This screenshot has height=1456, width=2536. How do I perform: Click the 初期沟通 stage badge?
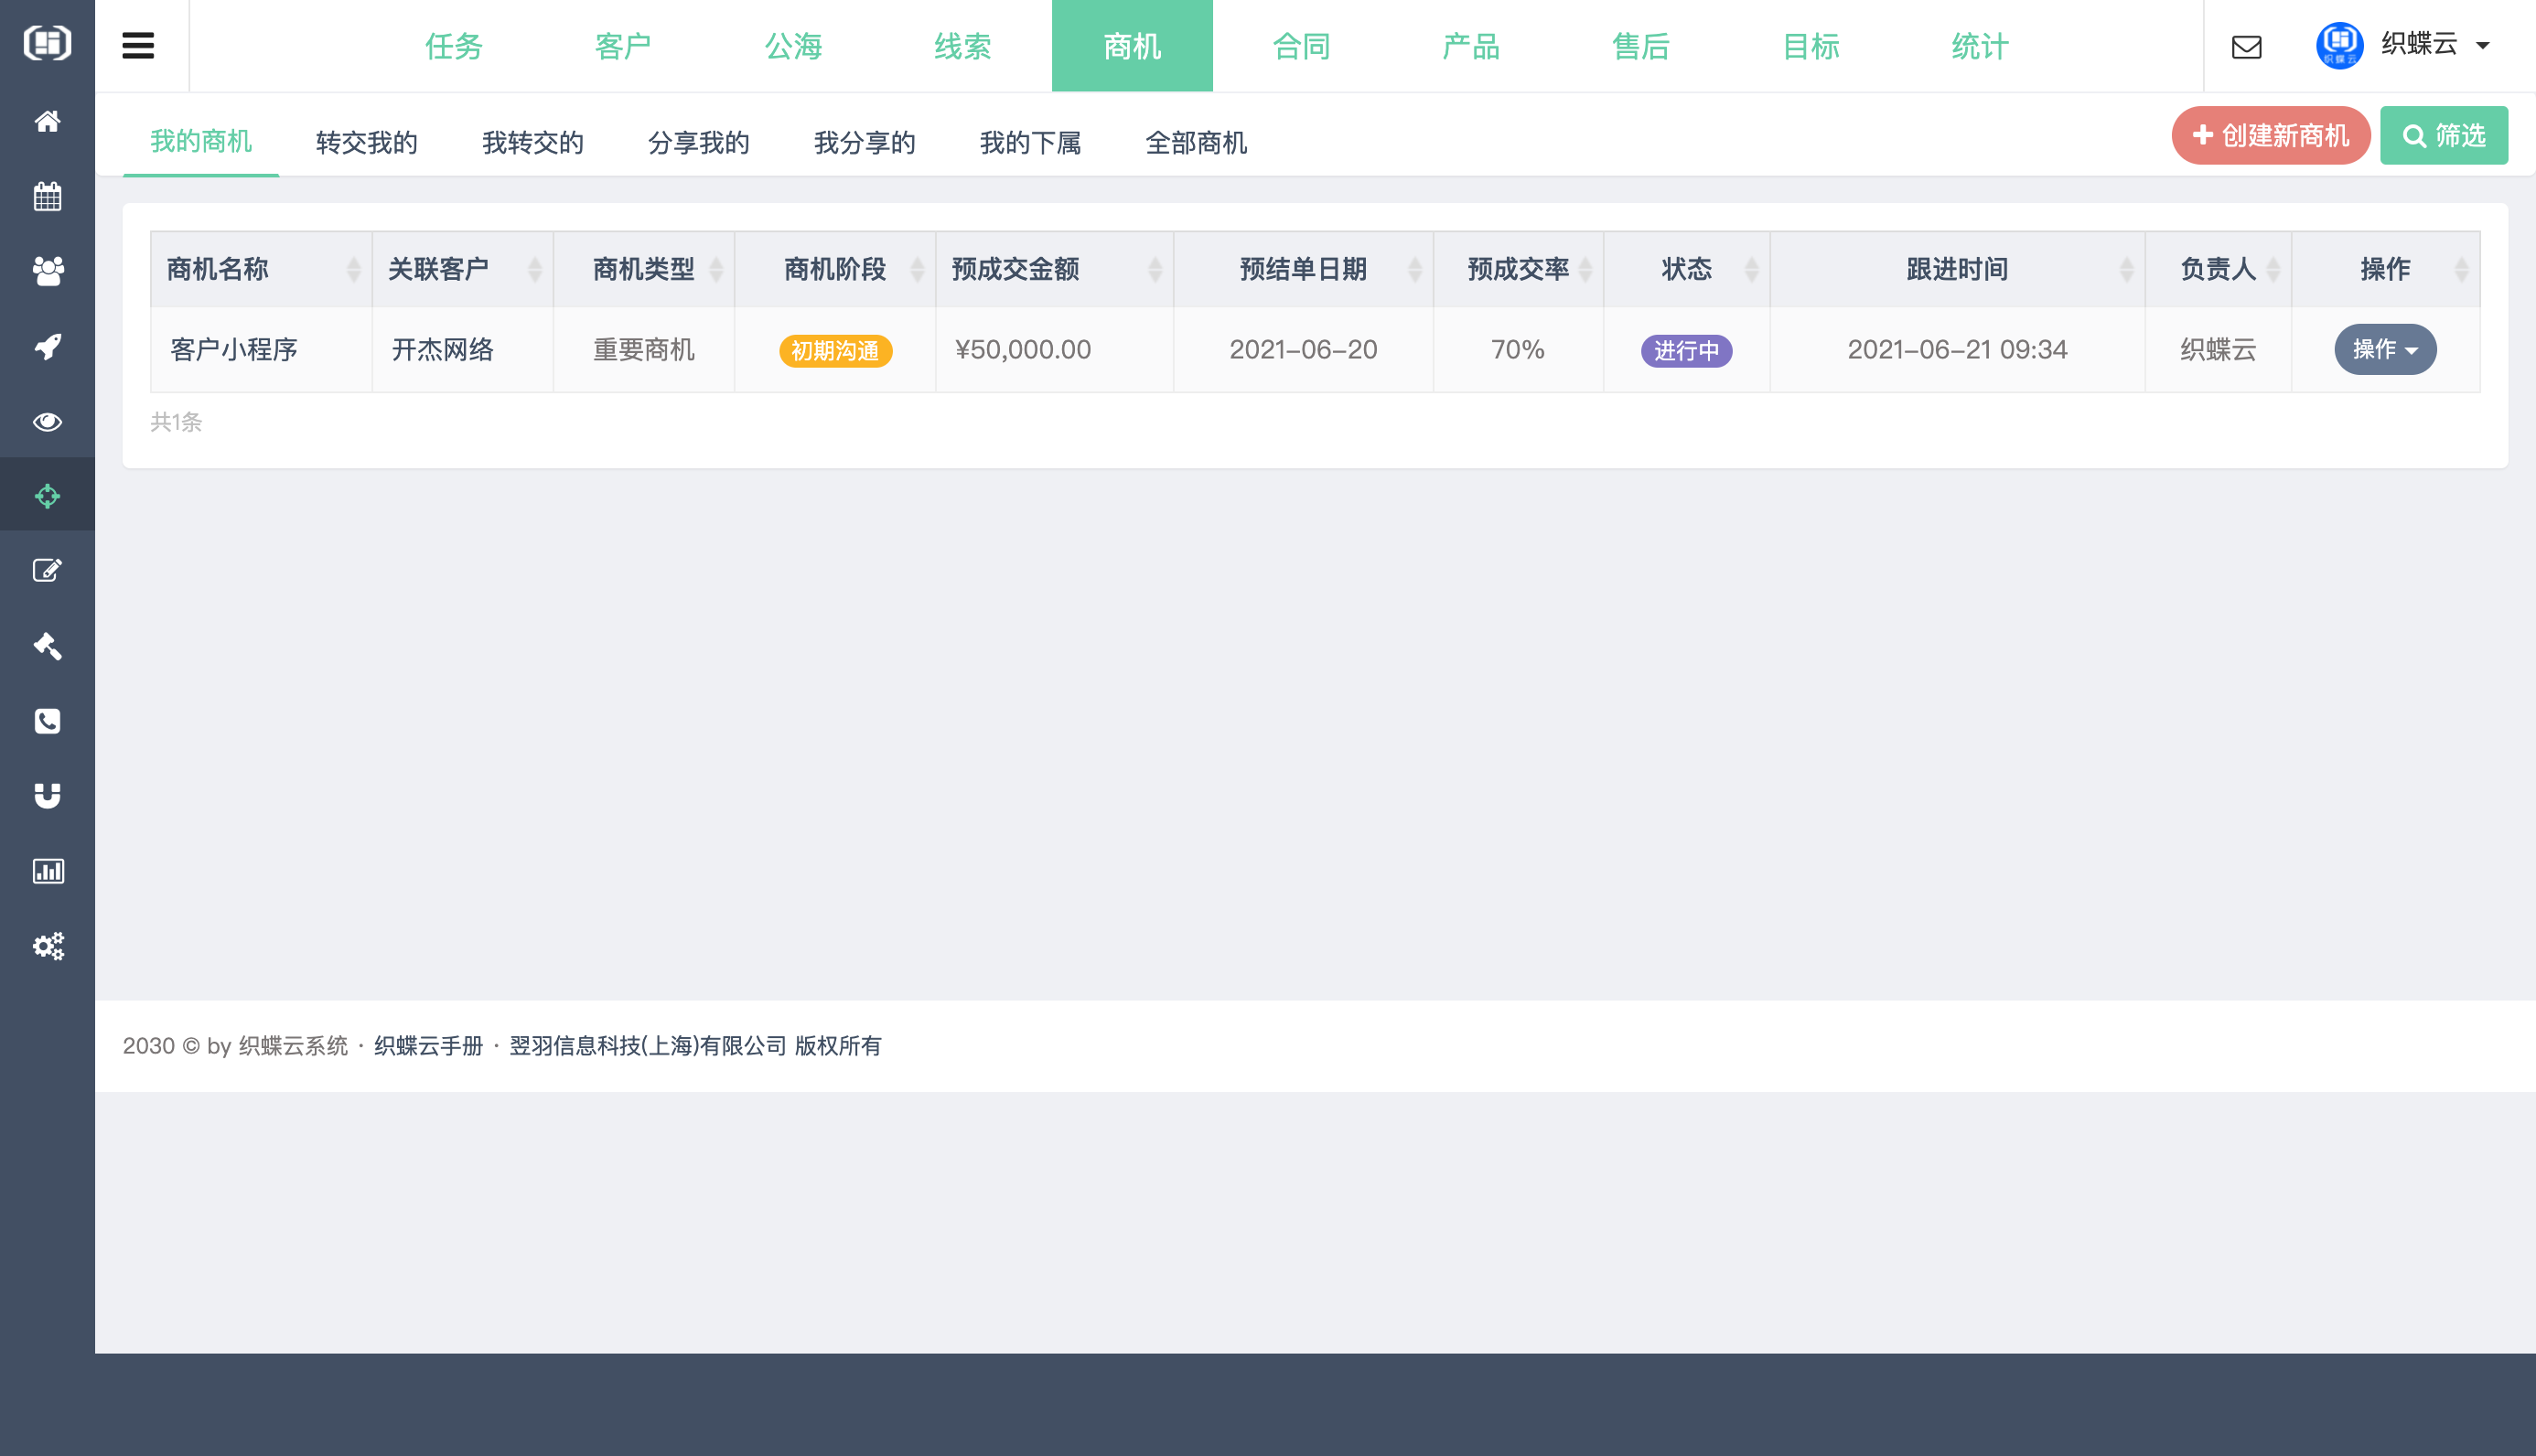[835, 351]
